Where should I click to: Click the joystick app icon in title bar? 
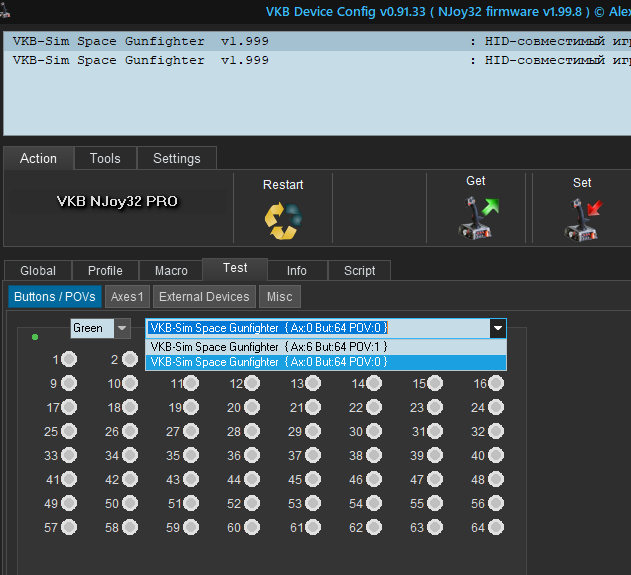[5, 10]
